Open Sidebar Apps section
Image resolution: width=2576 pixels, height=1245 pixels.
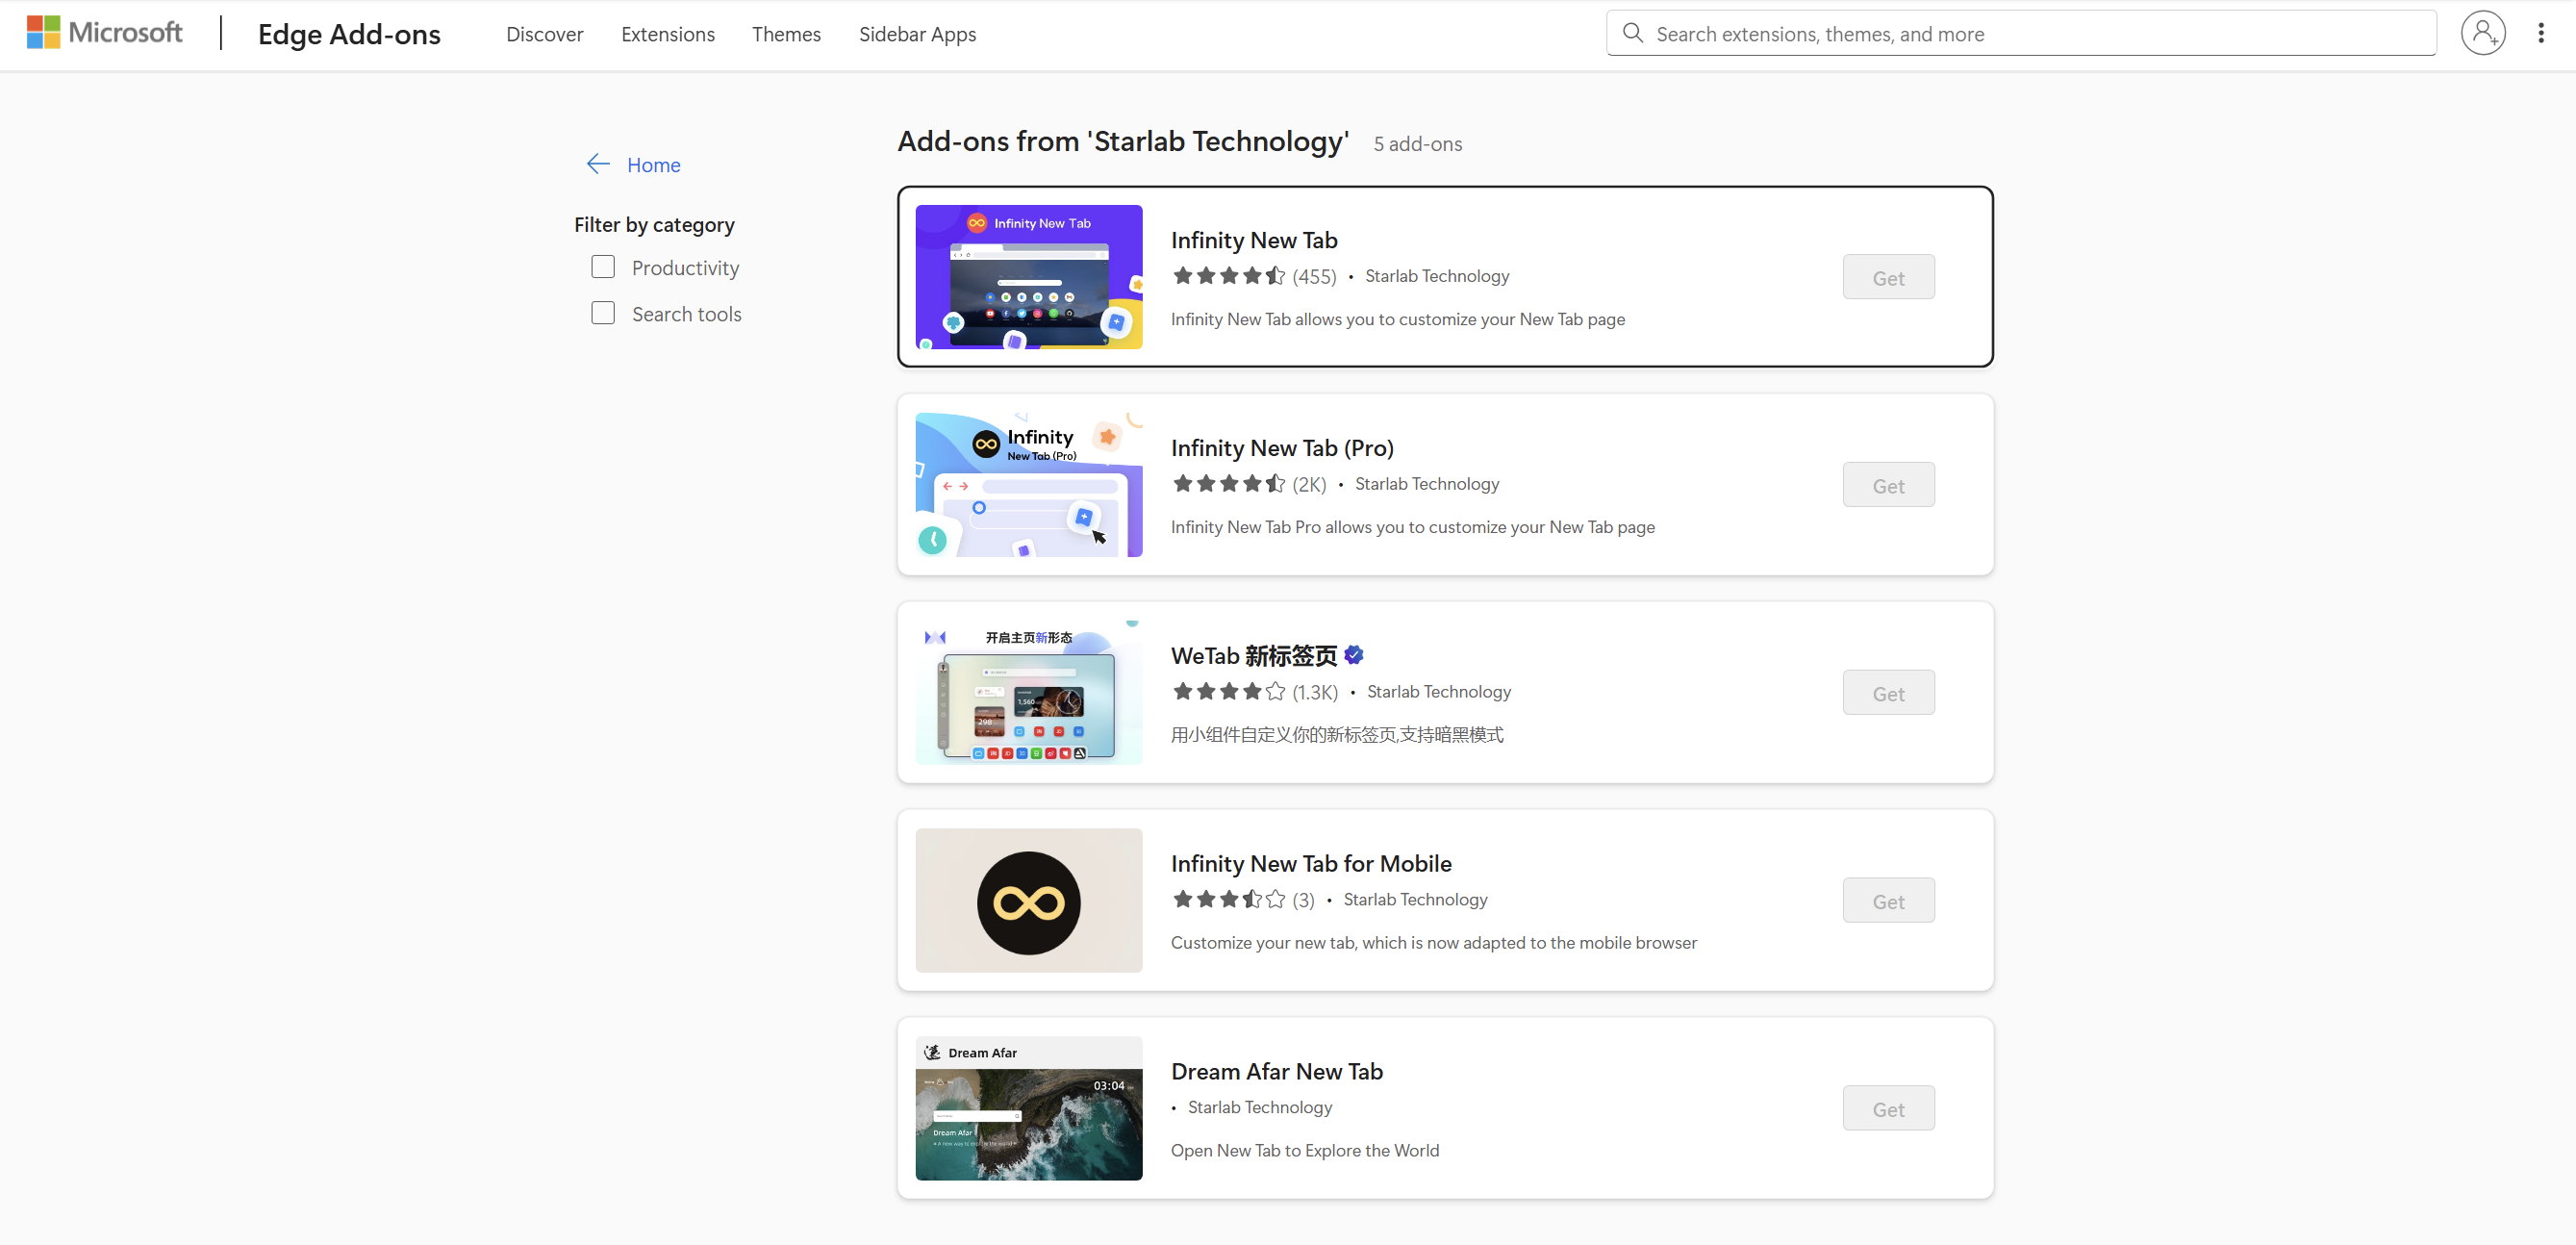point(917,34)
